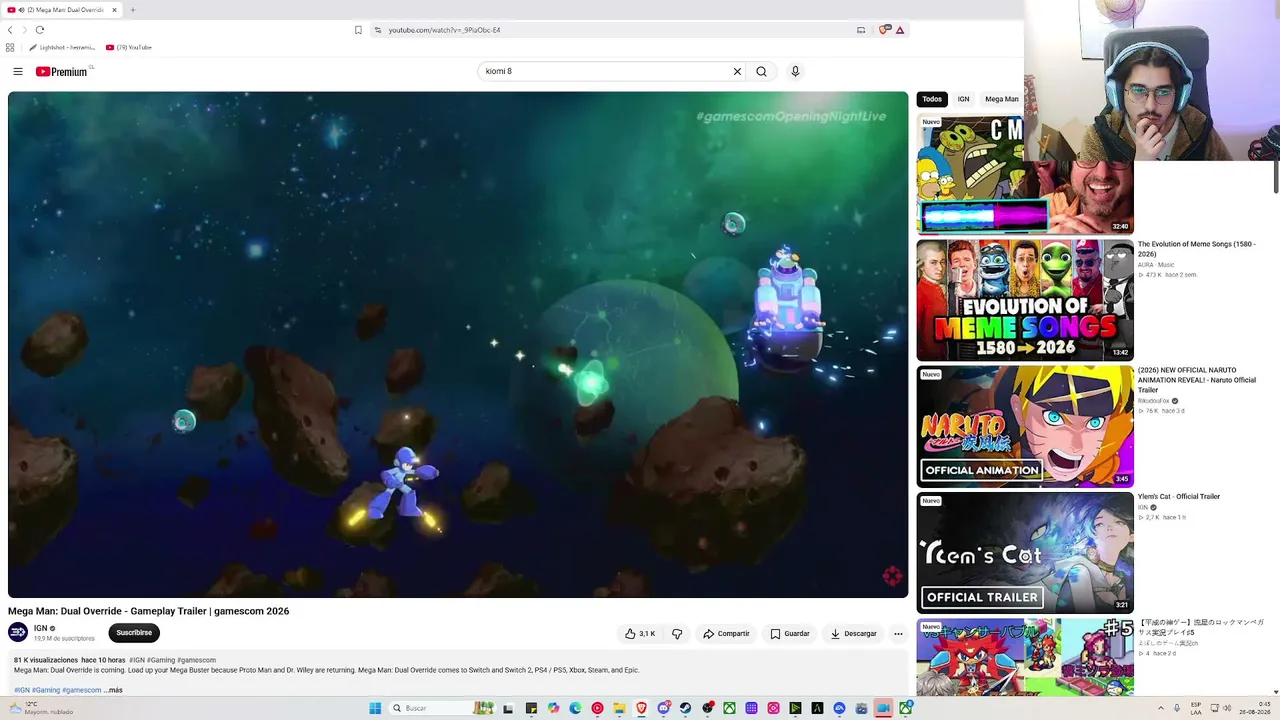This screenshot has height=720, width=1280.
Task: Go back with the browser back arrow
Action: 10,30
